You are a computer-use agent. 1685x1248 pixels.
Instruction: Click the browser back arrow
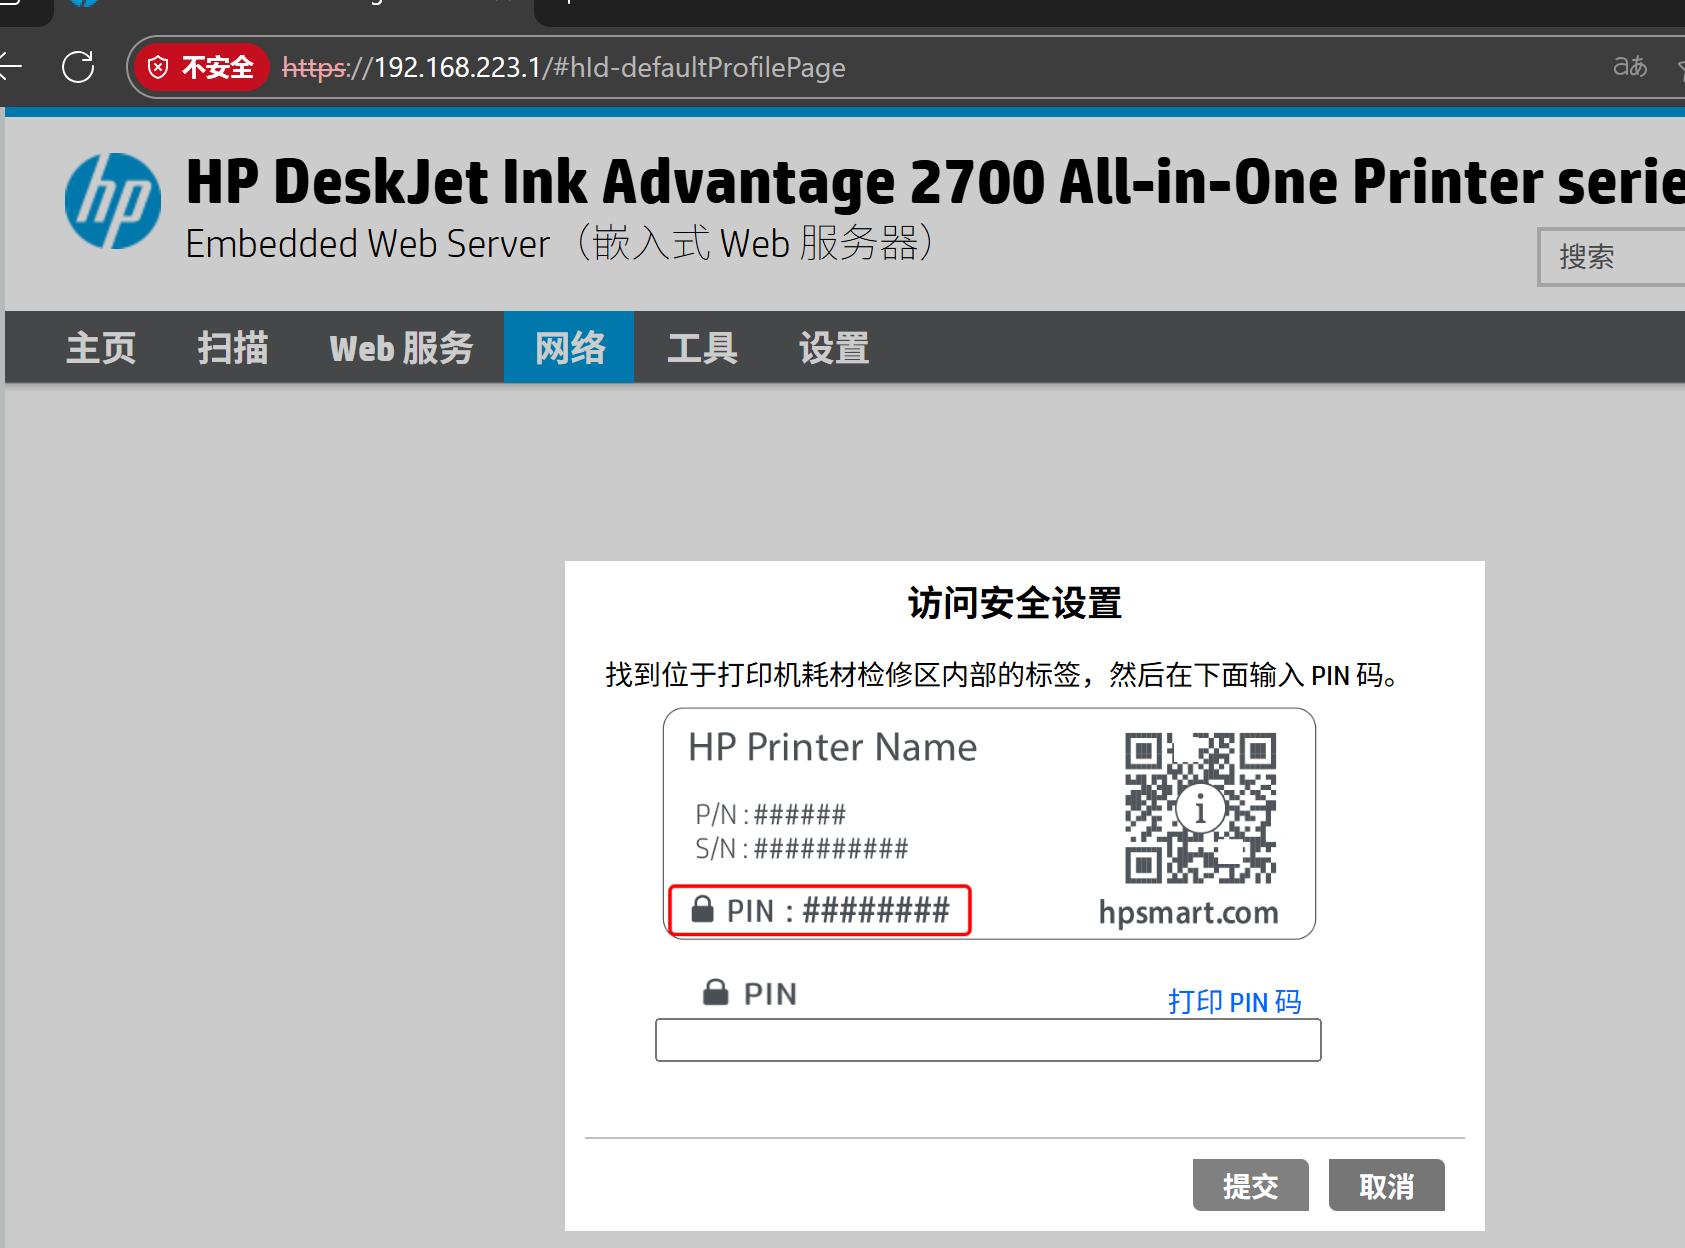(10, 67)
